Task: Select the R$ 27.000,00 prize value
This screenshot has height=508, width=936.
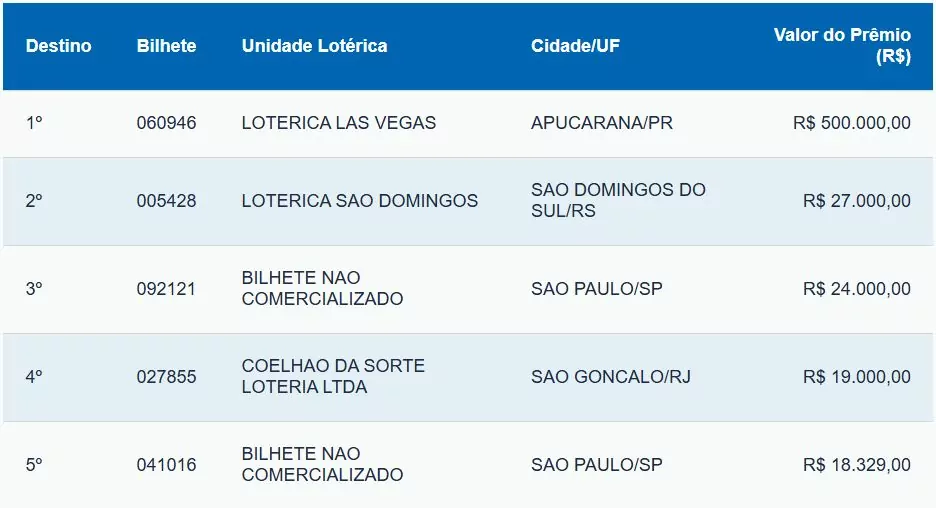Action: (x=856, y=201)
